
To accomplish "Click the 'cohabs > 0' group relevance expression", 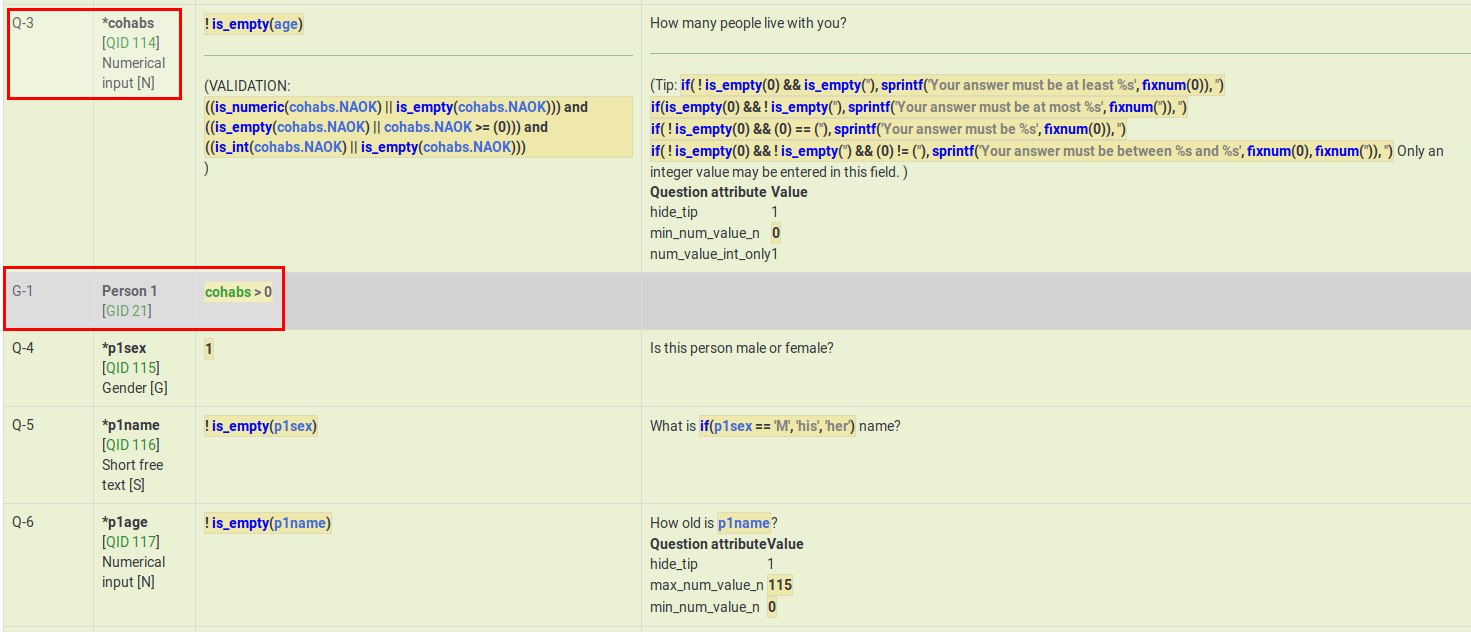I will (x=238, y=292).
